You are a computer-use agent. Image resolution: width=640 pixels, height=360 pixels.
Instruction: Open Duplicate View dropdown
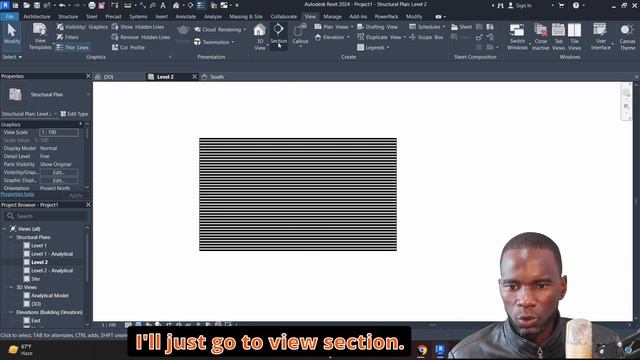(381, 37)
